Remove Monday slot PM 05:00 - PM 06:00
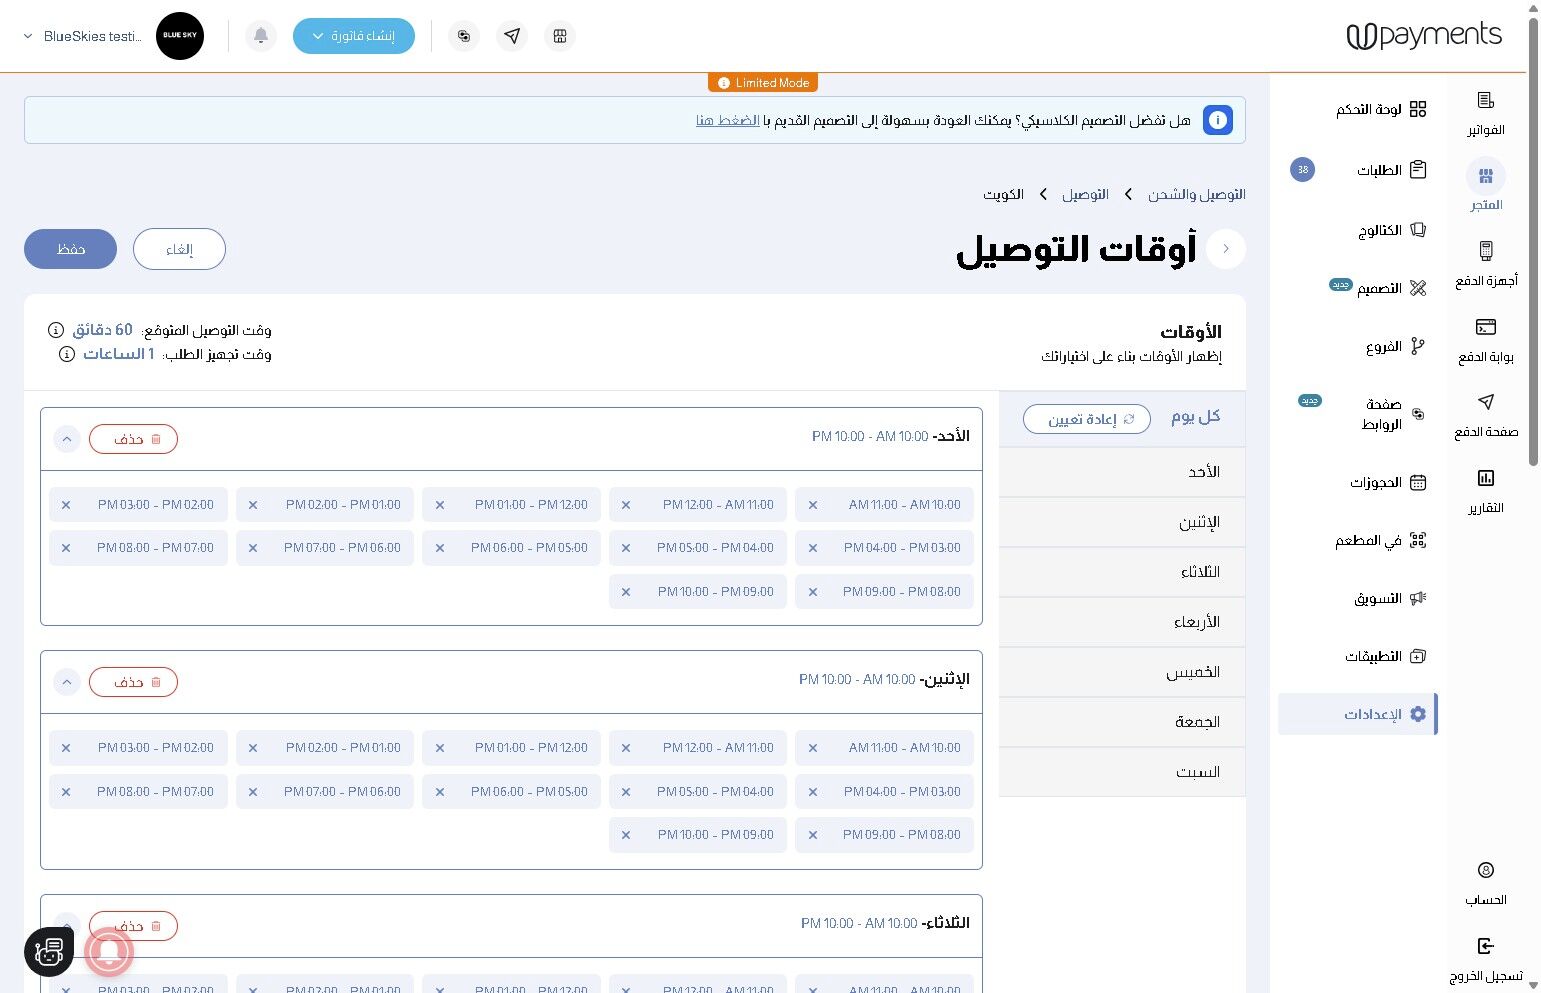The width and height of the screenshot is (1541, 993). pyautogui.click(x=440, y=792)
